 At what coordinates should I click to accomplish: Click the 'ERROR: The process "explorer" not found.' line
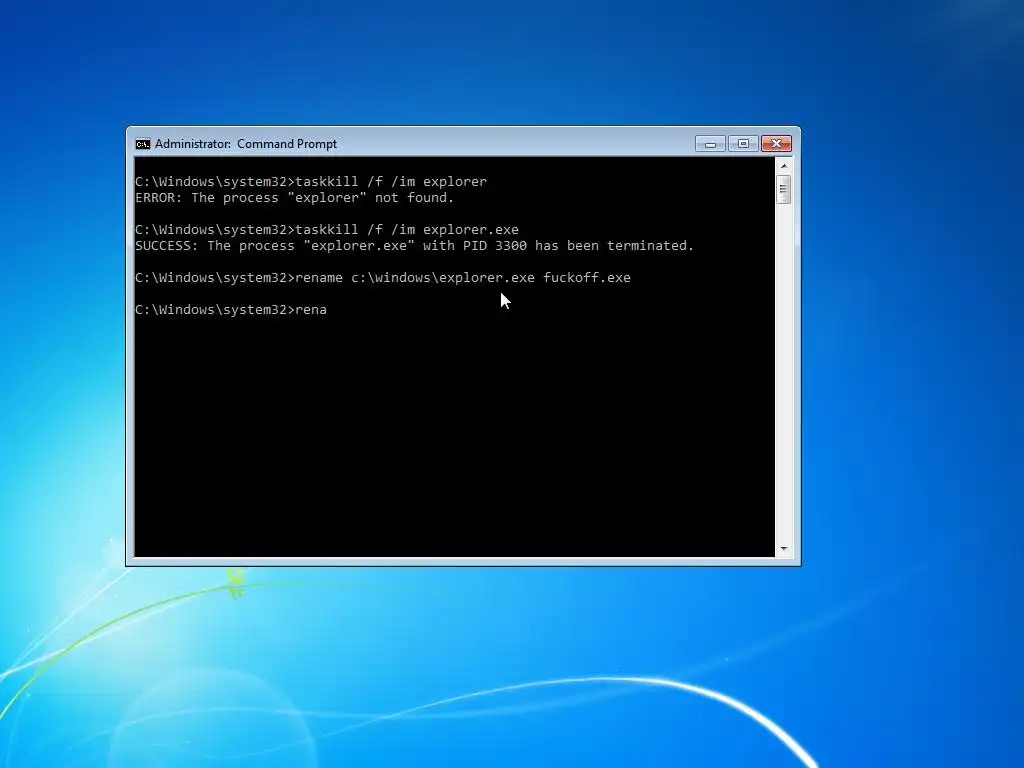tap(295, 198)
